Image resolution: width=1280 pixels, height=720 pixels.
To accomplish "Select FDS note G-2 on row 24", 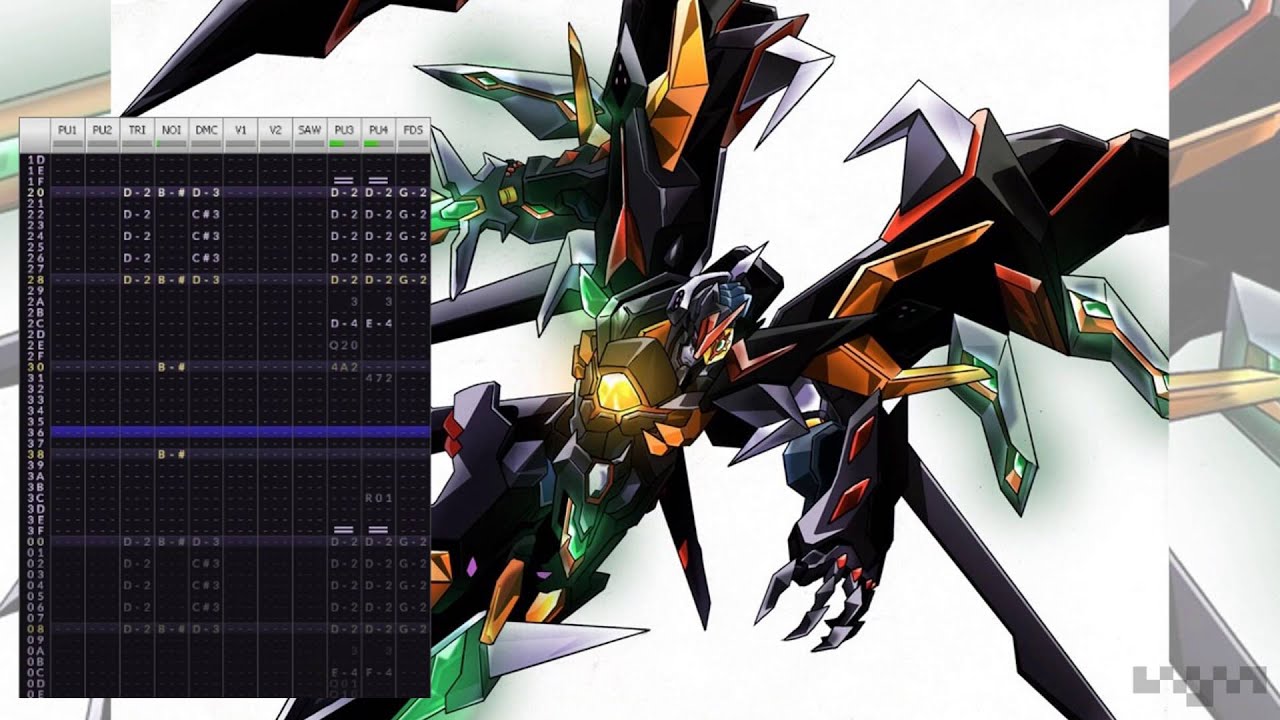I will coord(412,236).
